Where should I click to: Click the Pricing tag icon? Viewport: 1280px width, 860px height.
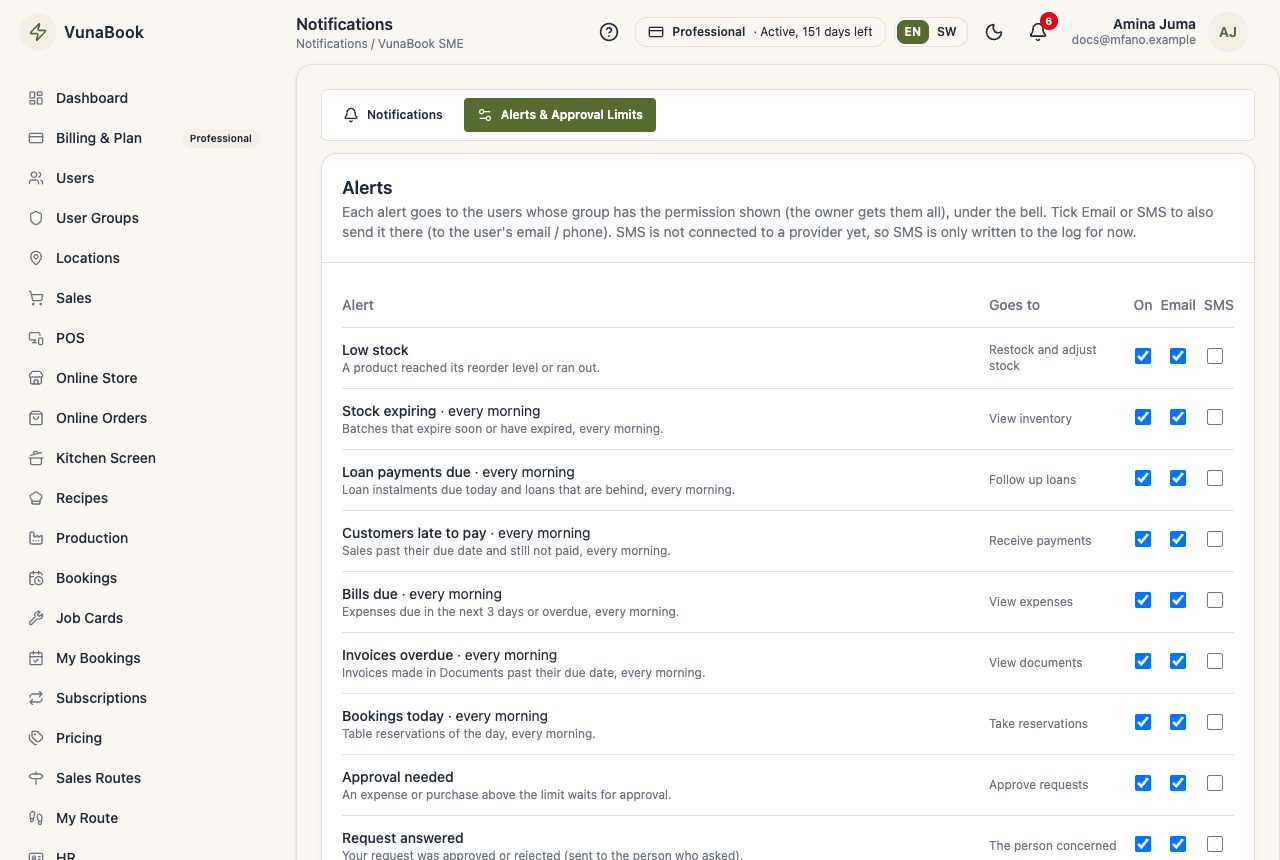point(36,738)
